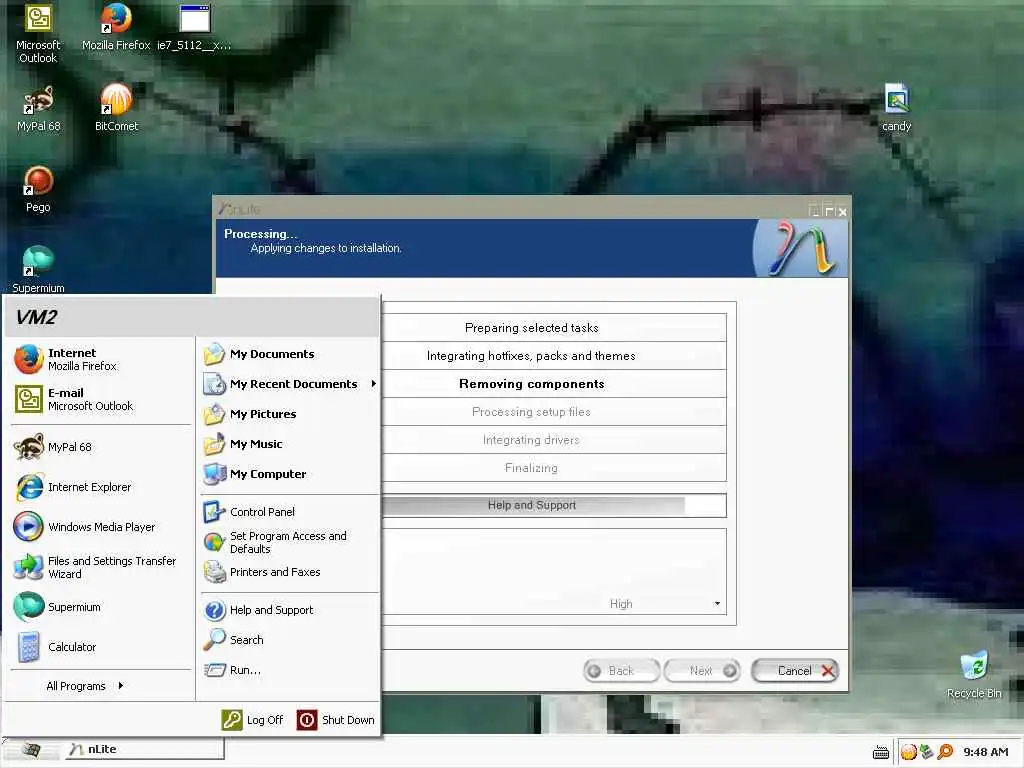Open Control Panel
Viewport: 1024px width, 768px height.
(x=289, y=512)
